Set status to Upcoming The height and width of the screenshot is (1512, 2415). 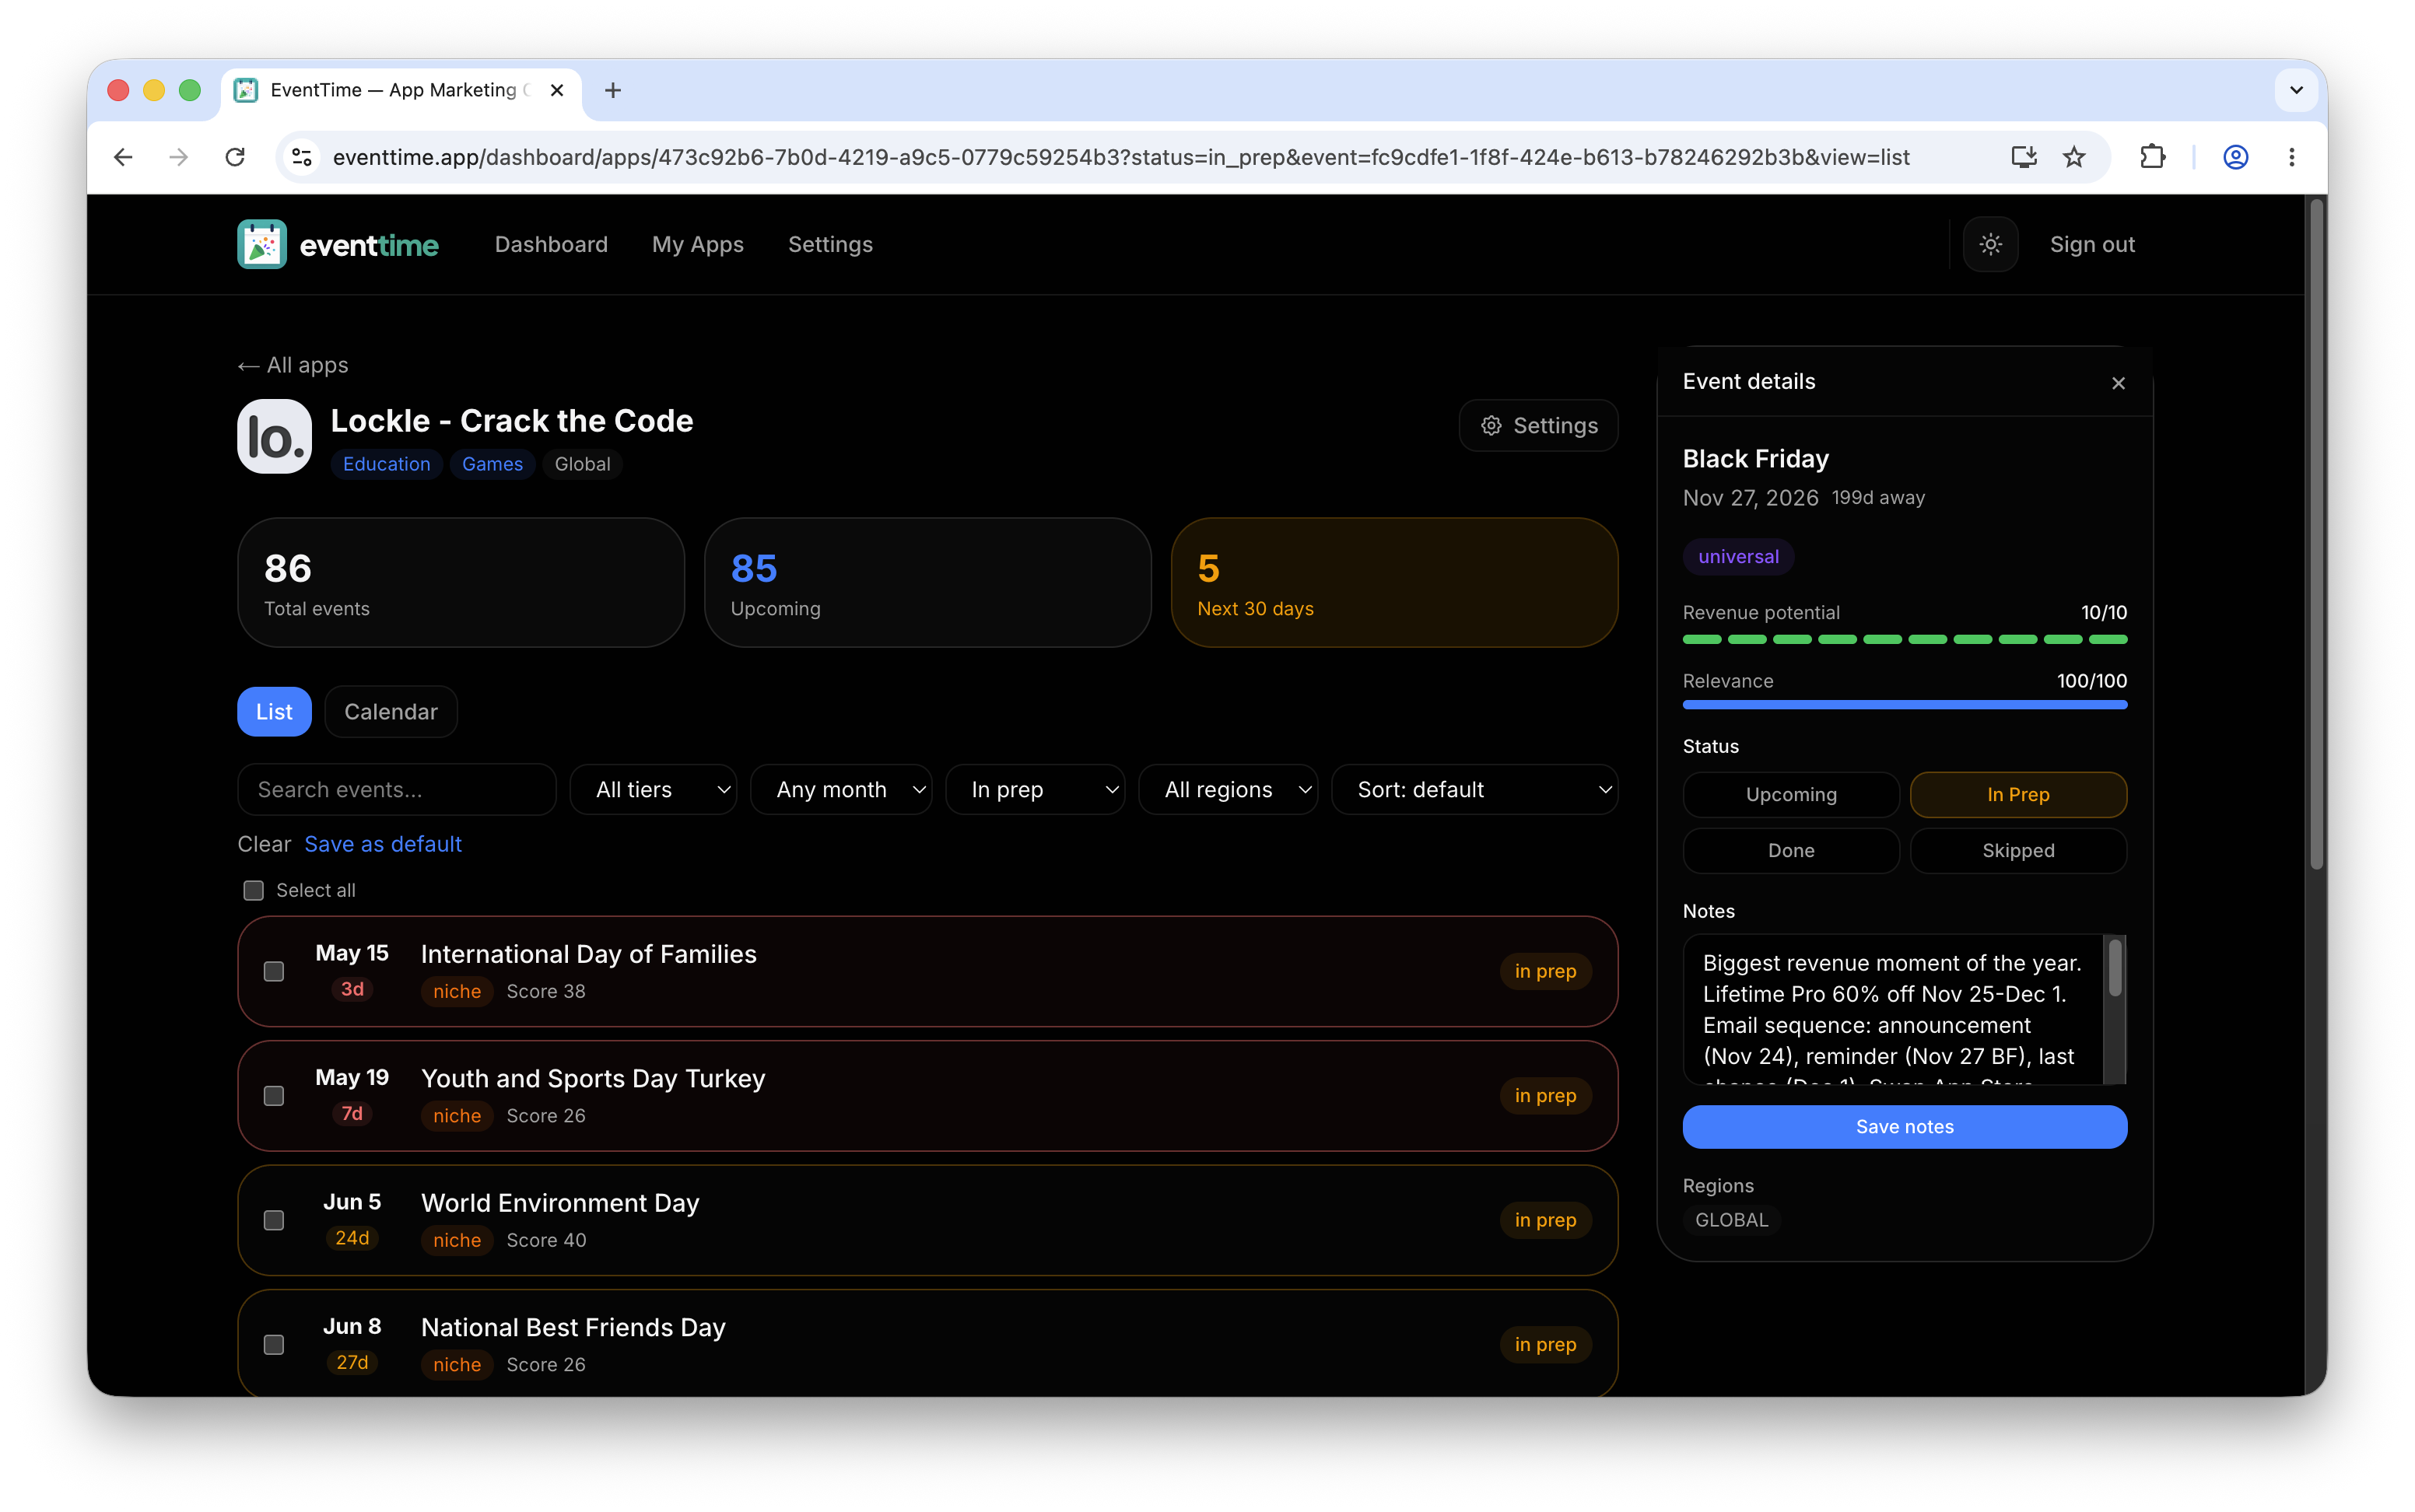(1791, 794)
